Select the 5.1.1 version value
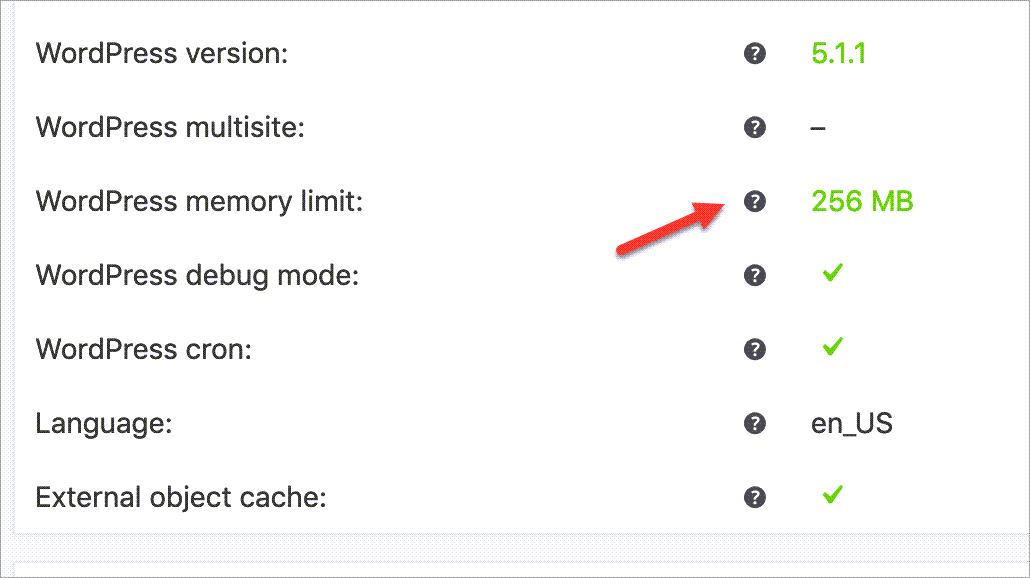Screen dimensions: 1030x578 838,53
